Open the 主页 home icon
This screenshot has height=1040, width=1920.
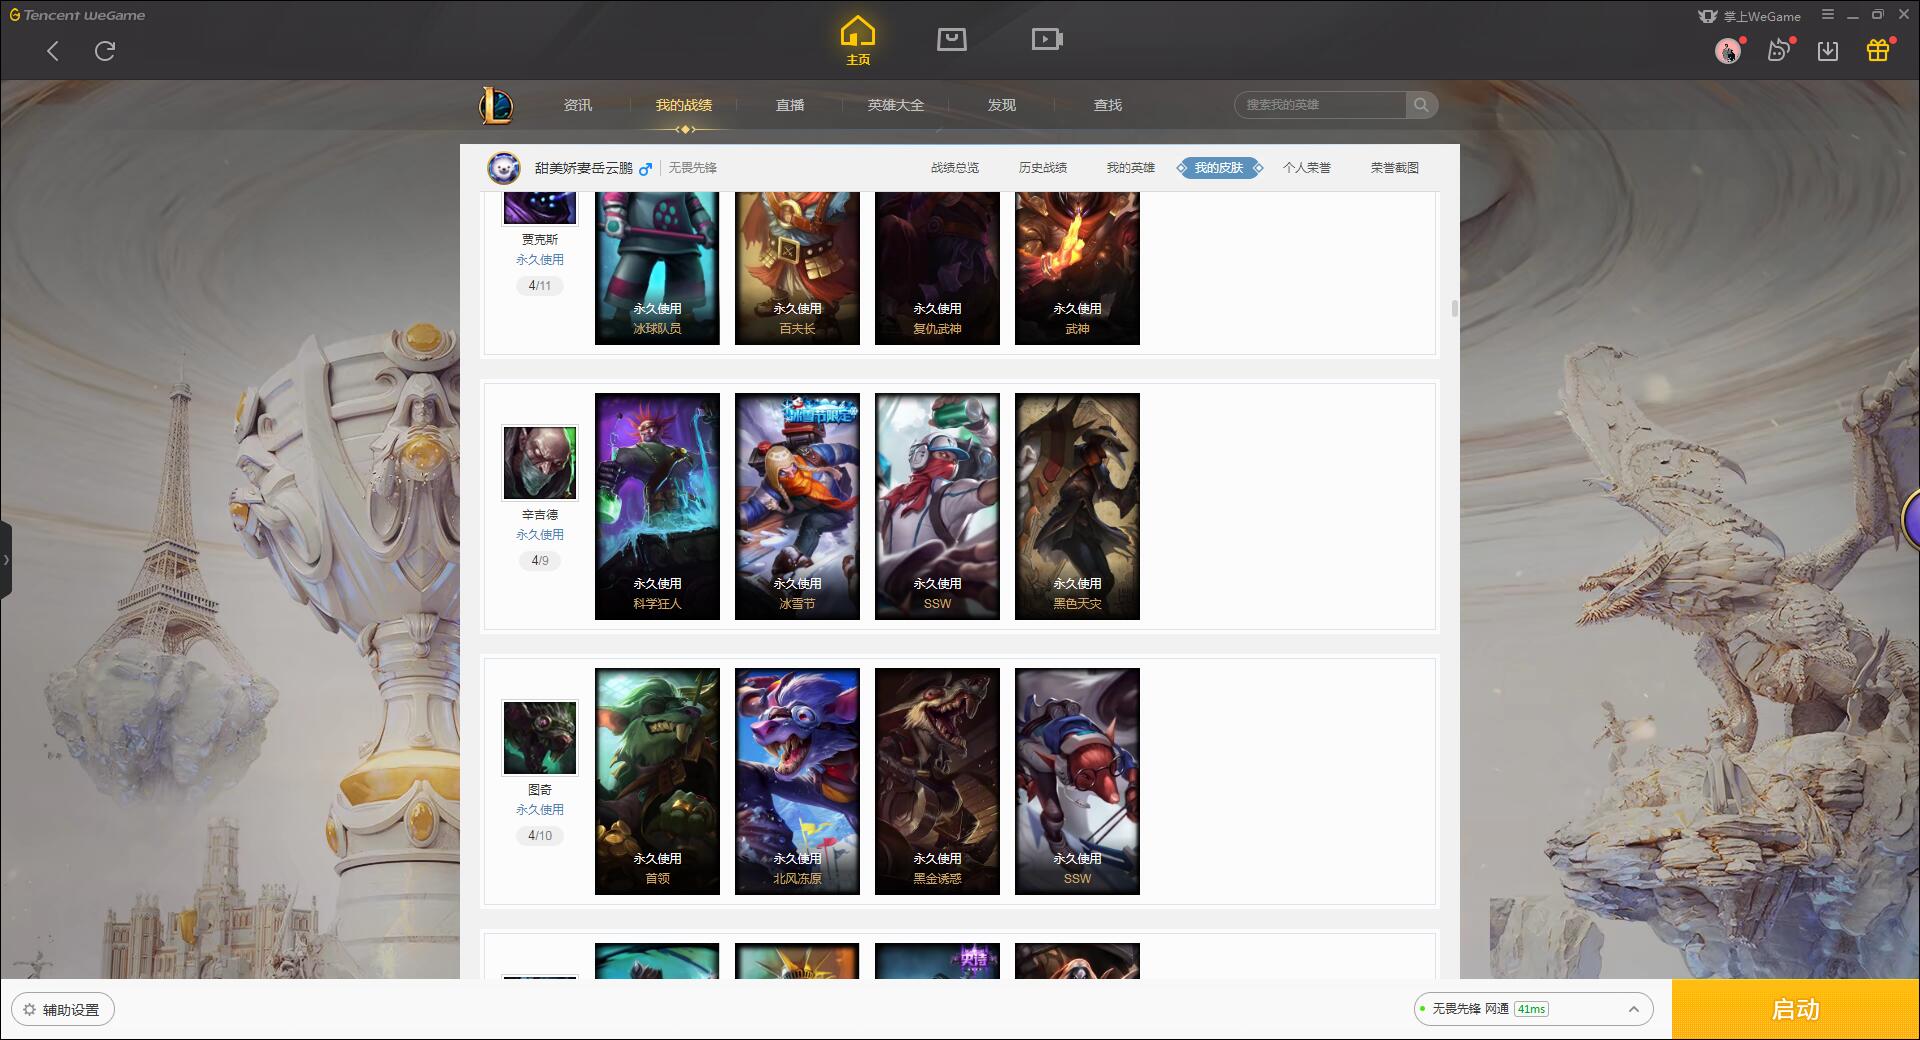858,41
